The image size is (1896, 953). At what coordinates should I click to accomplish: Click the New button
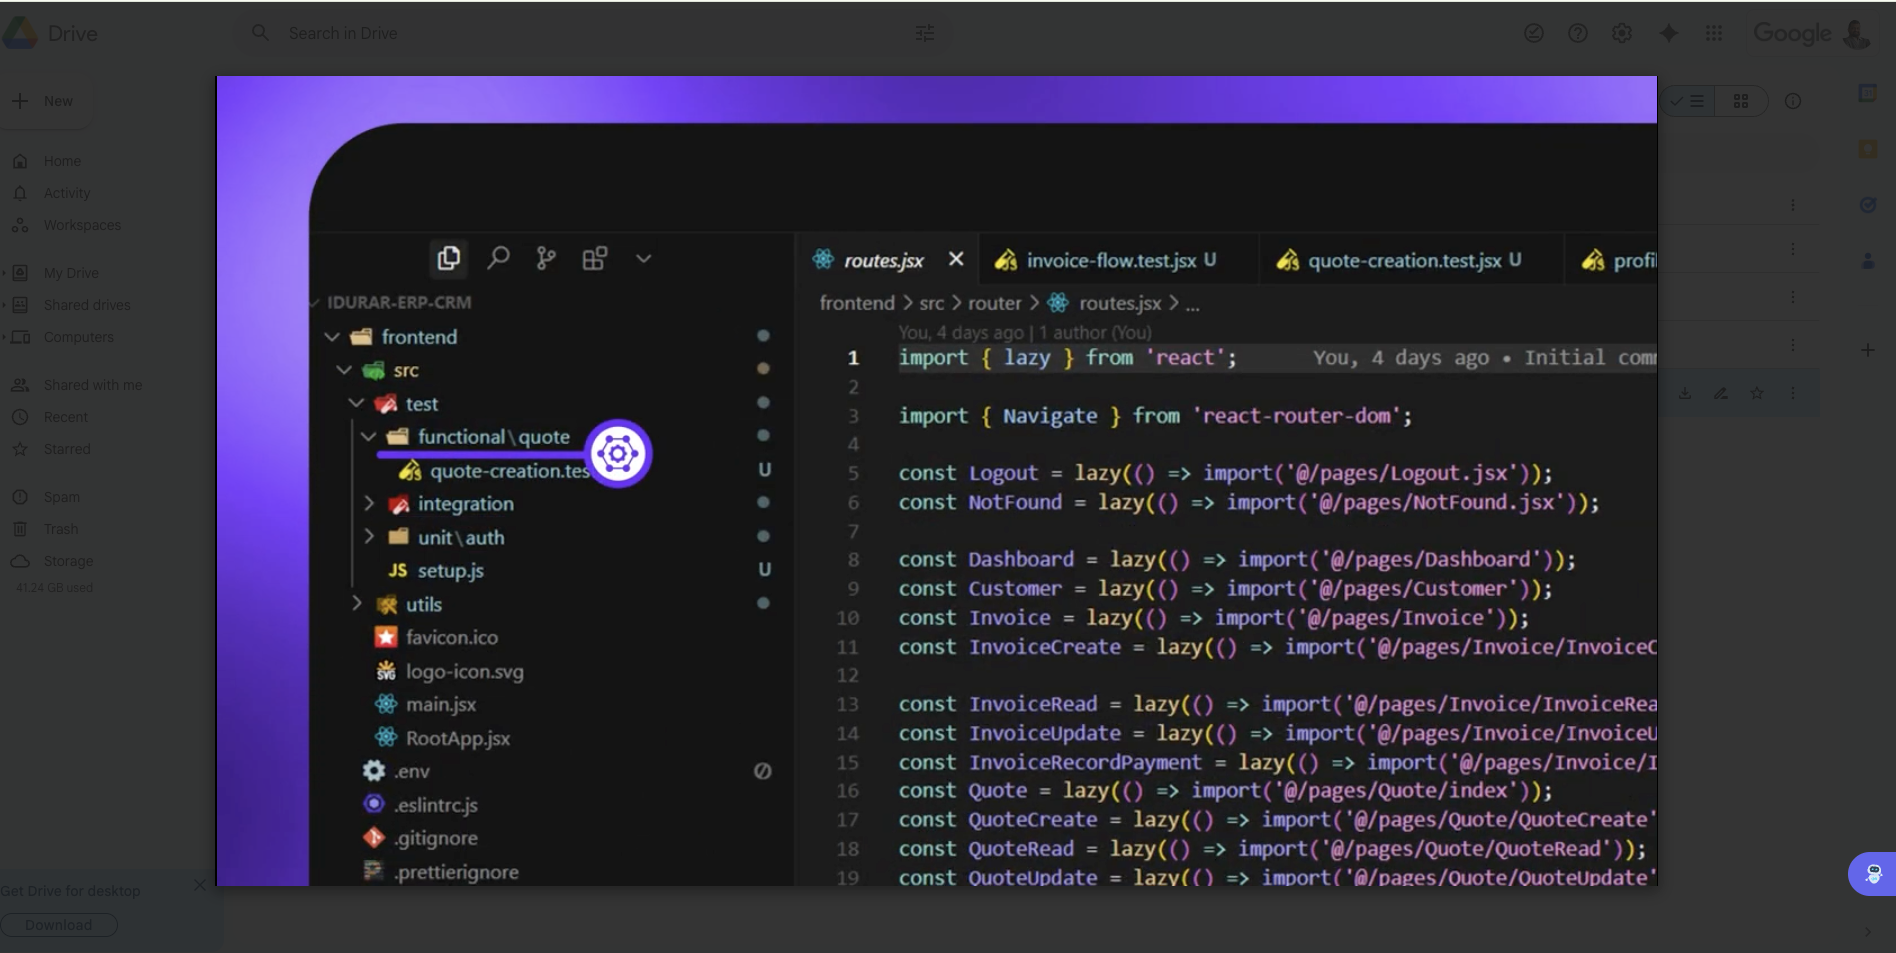[x=45, y=101]
